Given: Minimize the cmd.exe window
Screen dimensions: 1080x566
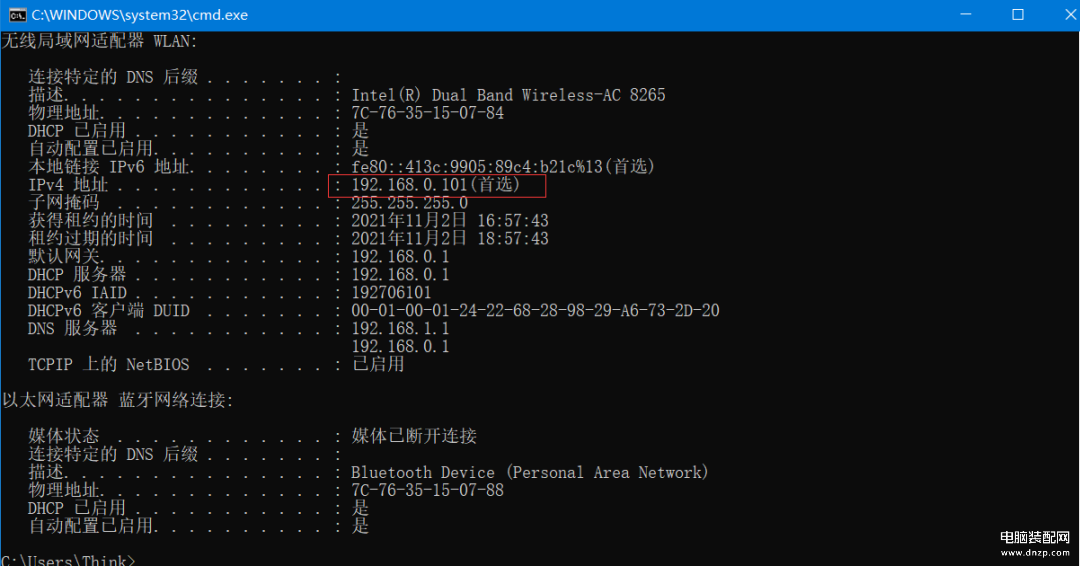Looking at the screenshot, I should [966, 14].
